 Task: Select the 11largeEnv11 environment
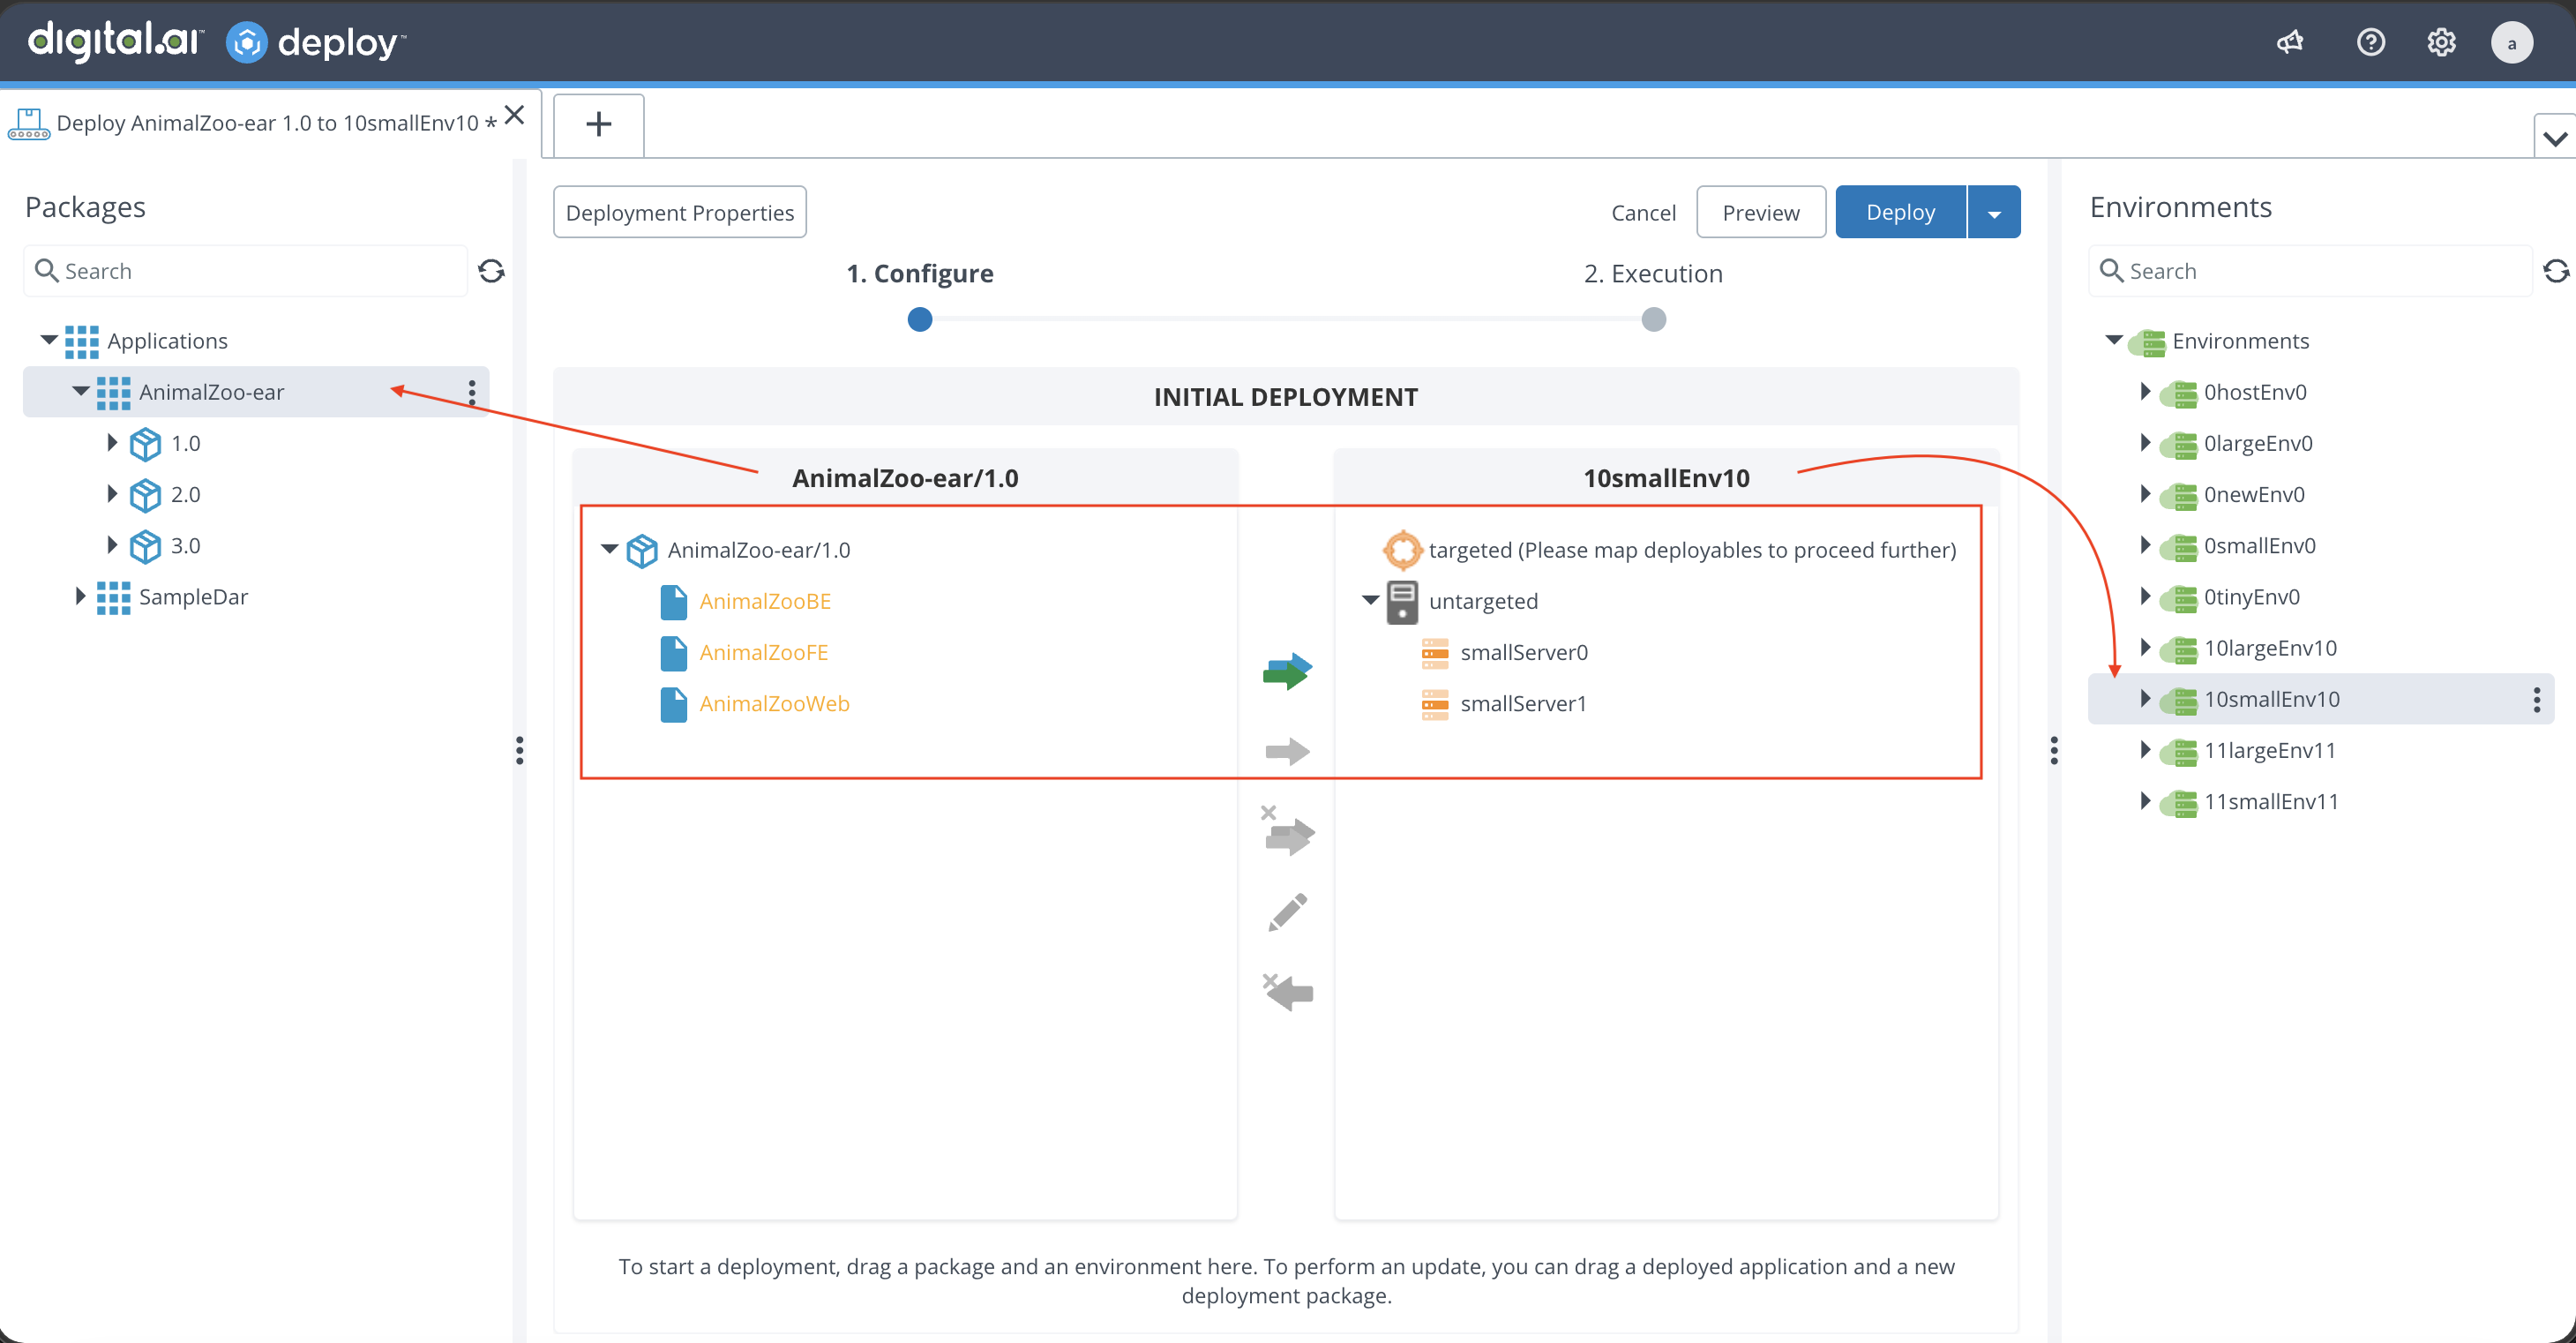tap(2270, 750)
